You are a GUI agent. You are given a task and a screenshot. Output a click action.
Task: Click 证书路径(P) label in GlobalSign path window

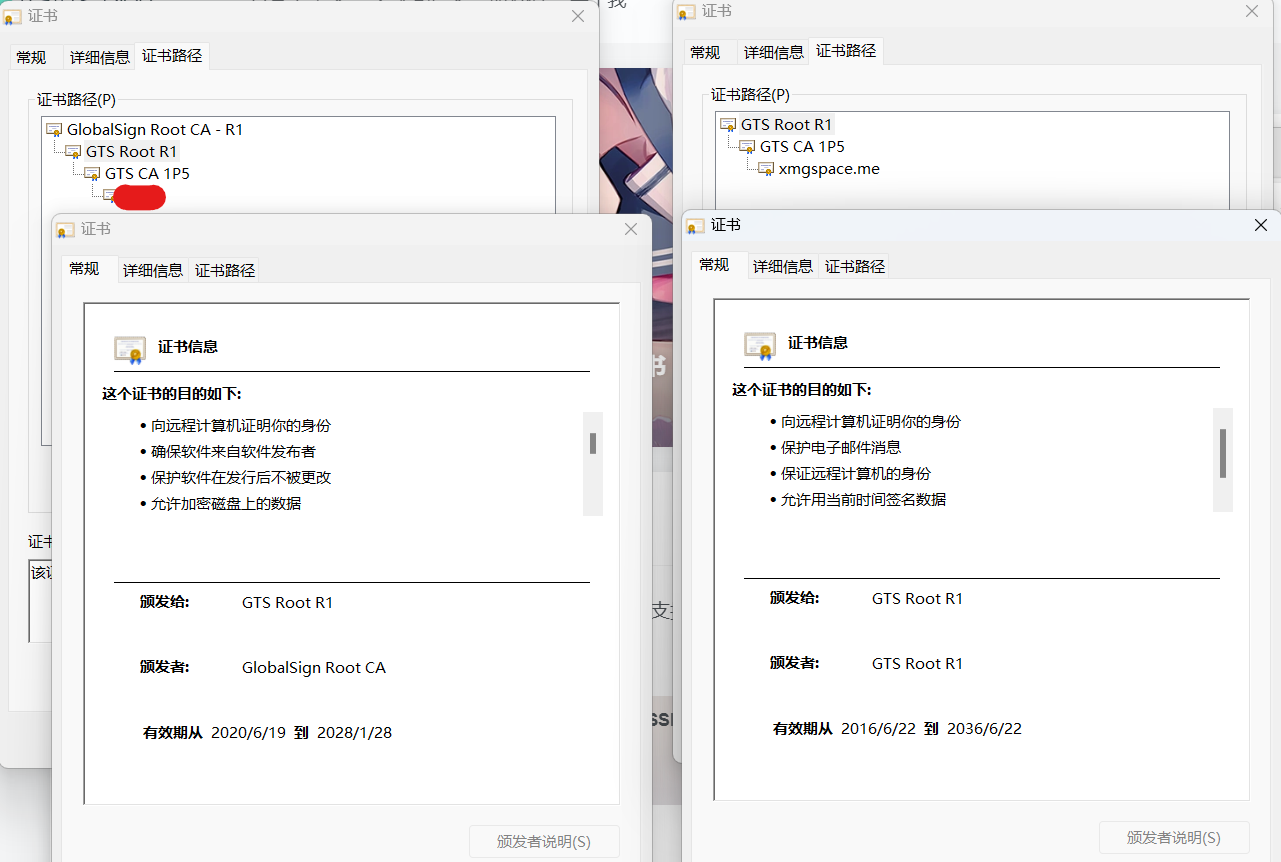(77, 100)
